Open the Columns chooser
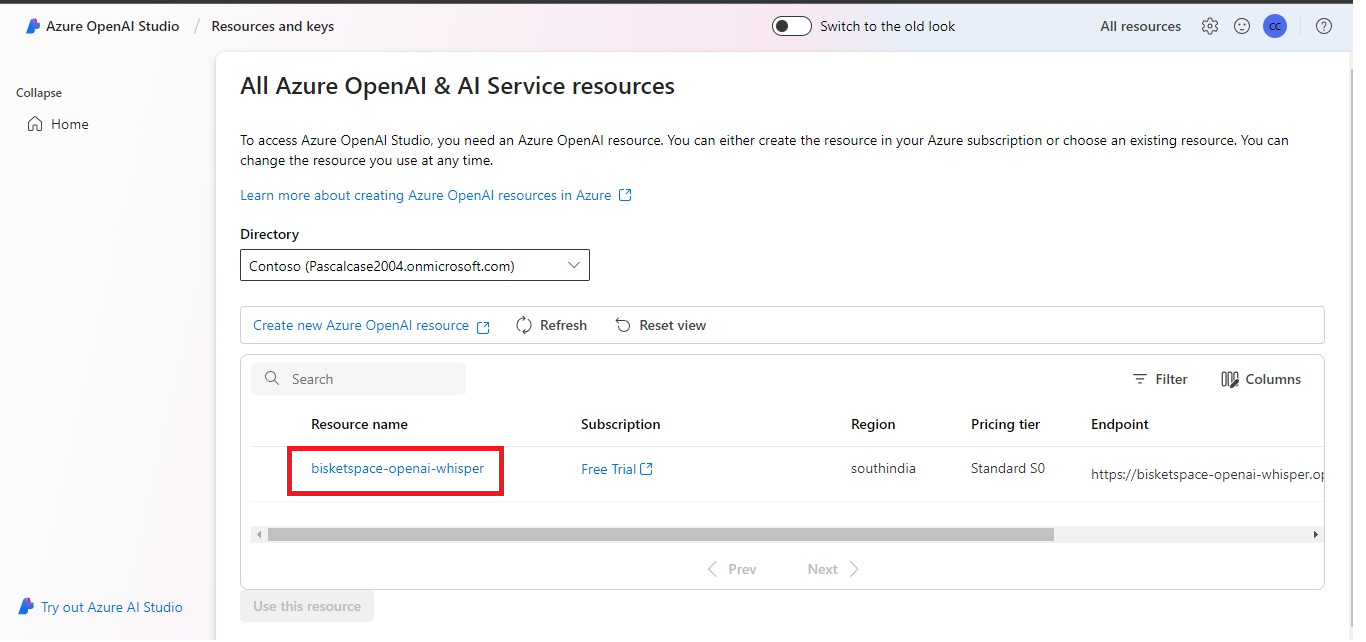This screenshot has width=1366, height=642. 1261,379
